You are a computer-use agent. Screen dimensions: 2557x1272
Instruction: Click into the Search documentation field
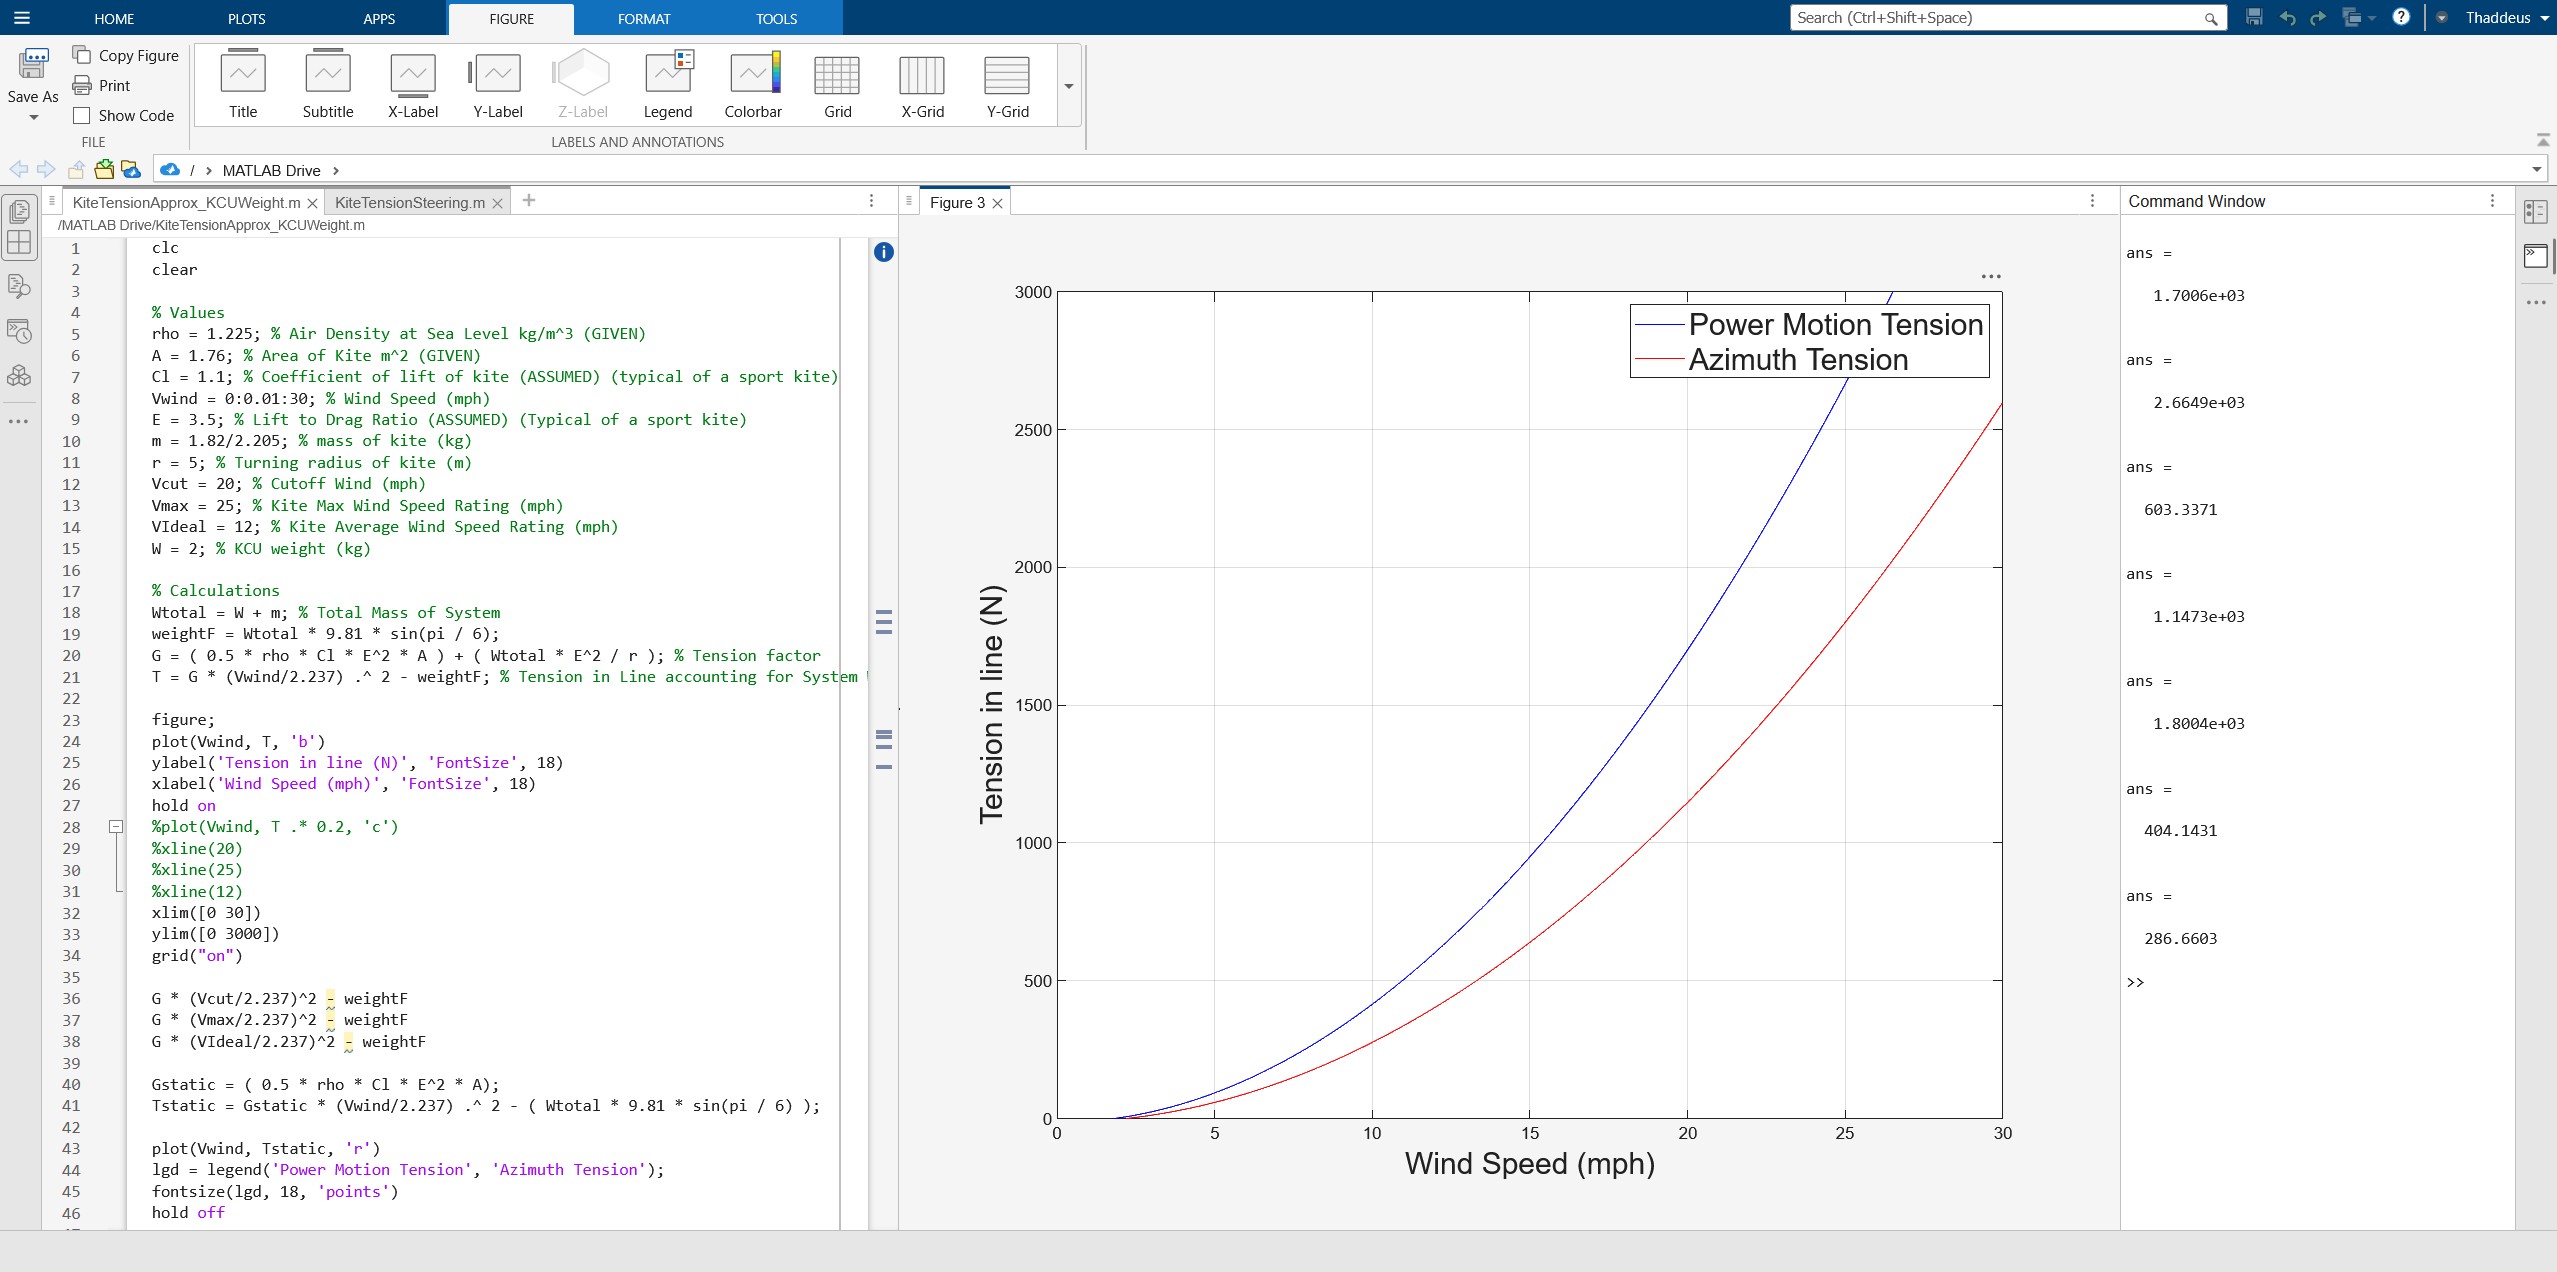pos(2000,18)
